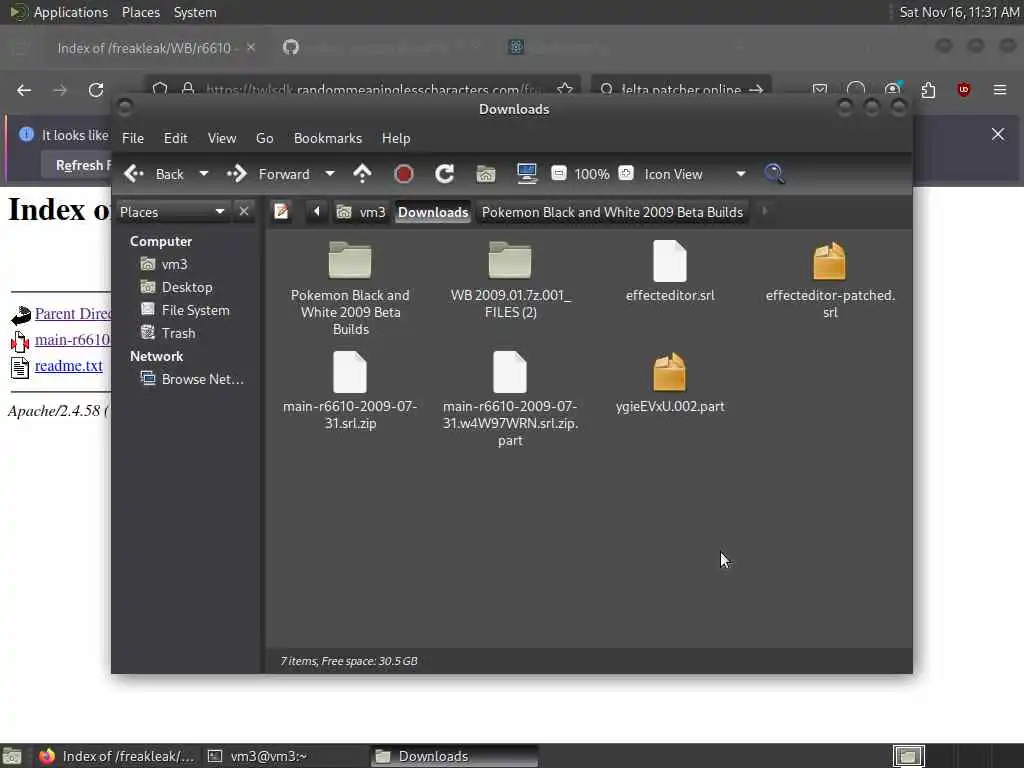Image resolution: width=1024 pixels, height=768 pixels.
Task: Click the clock in the top panel
Action: tap(959, 12)
